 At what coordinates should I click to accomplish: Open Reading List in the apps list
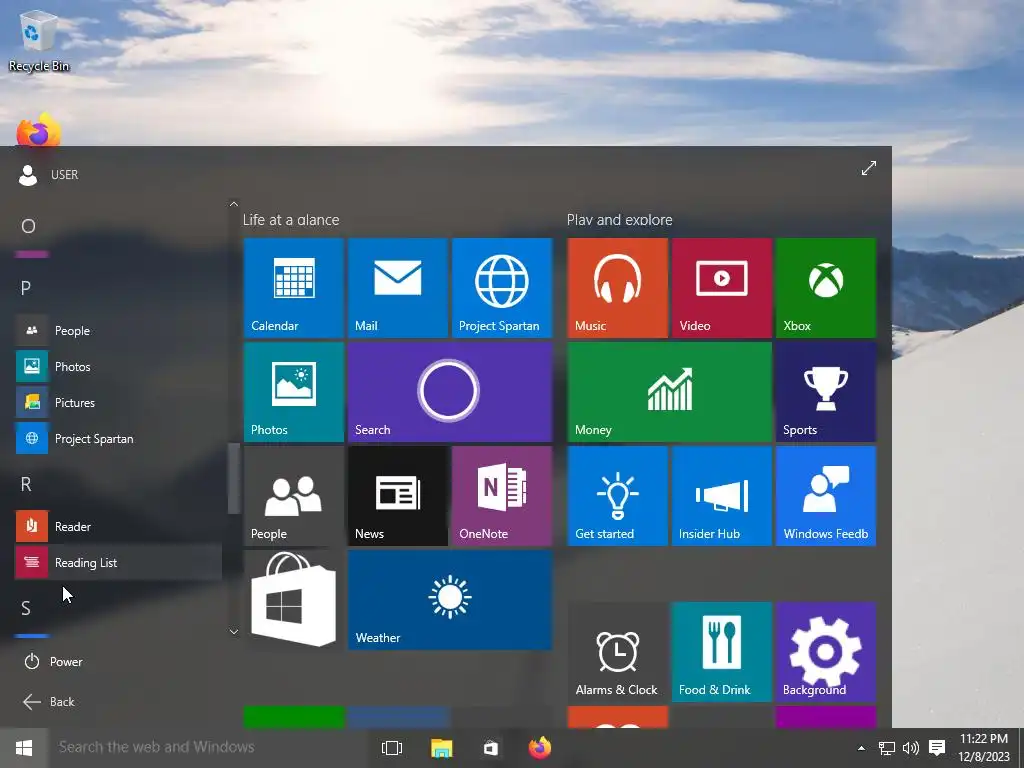point(118,562)
